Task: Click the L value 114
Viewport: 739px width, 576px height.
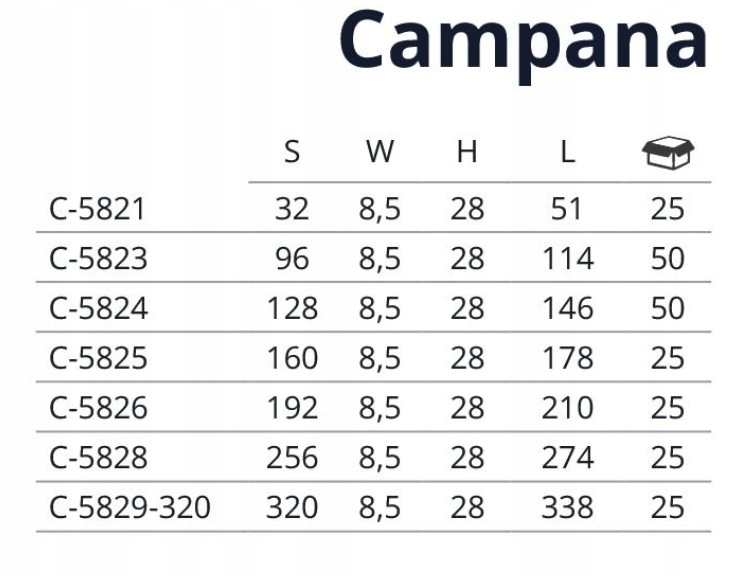Action: (x=568, y=259)
